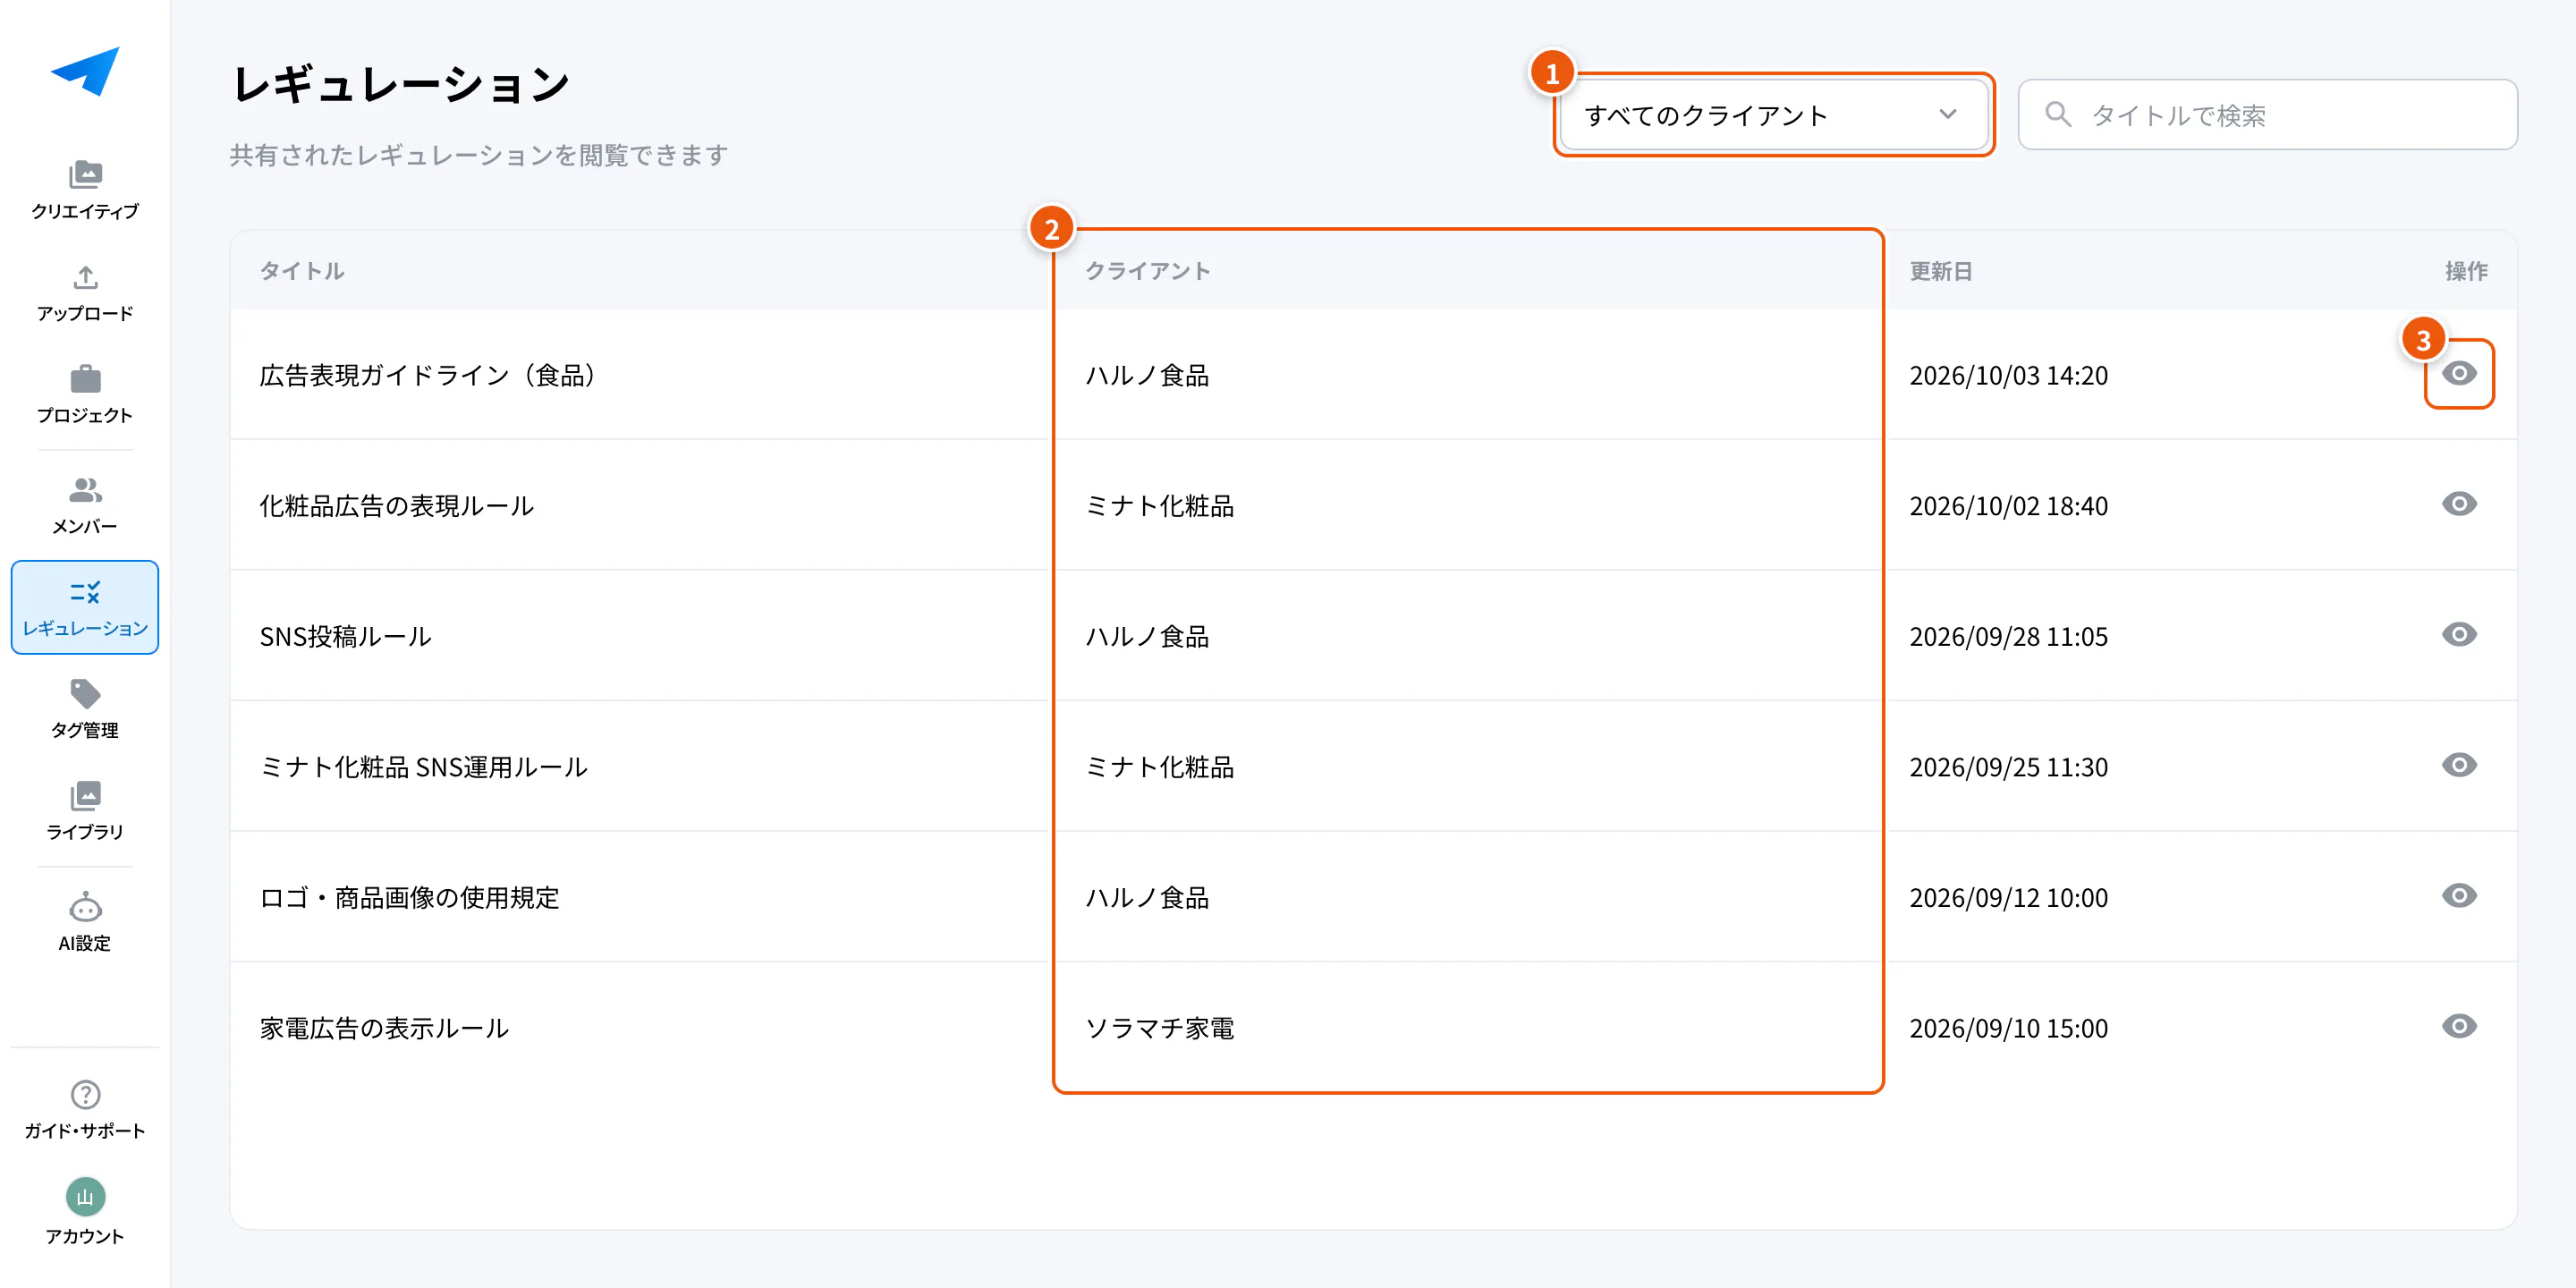The image size is (2576, 1288).
Task: Select title 化粧品広告の表現ルール
Action: pyautogui.click(x=397, y=506)
